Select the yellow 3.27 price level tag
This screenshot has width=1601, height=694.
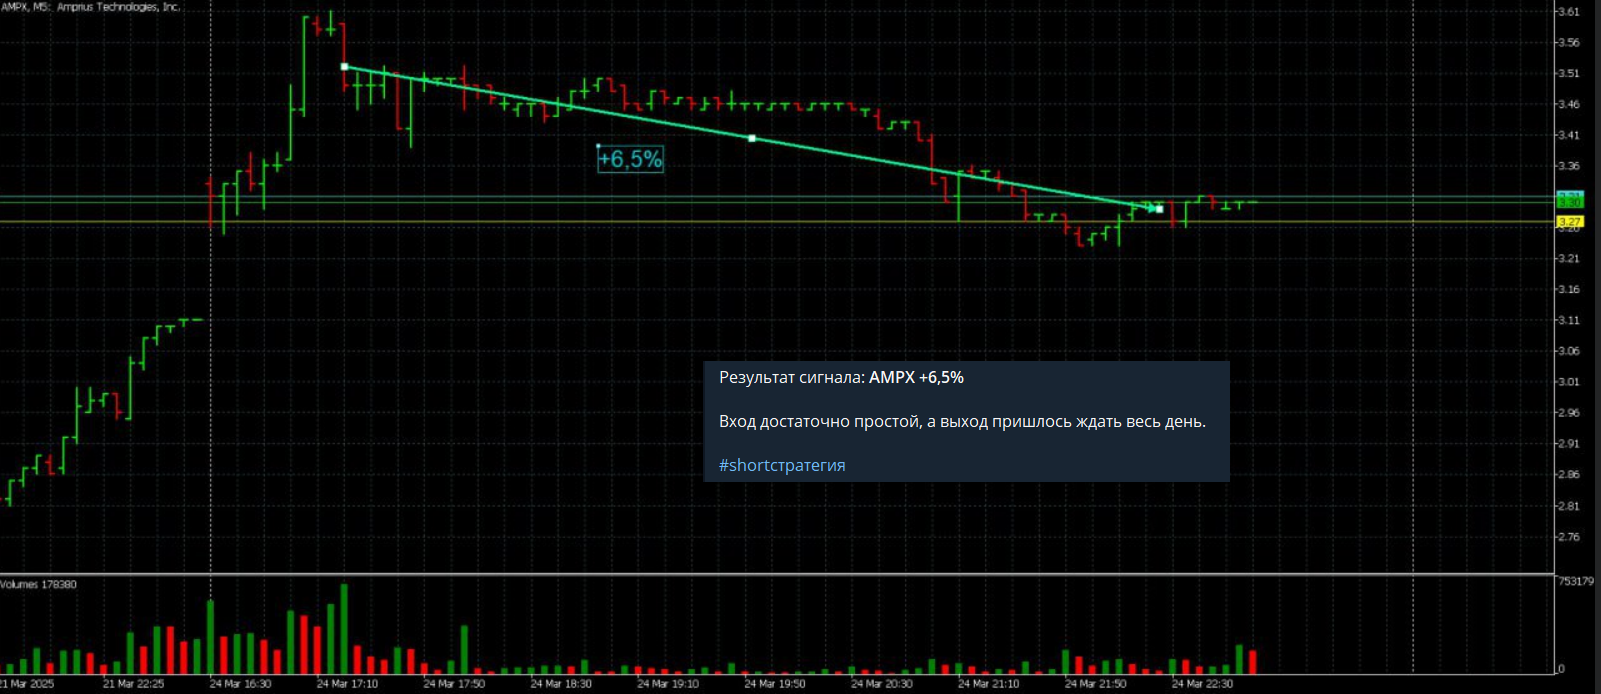click(1570, 222)
